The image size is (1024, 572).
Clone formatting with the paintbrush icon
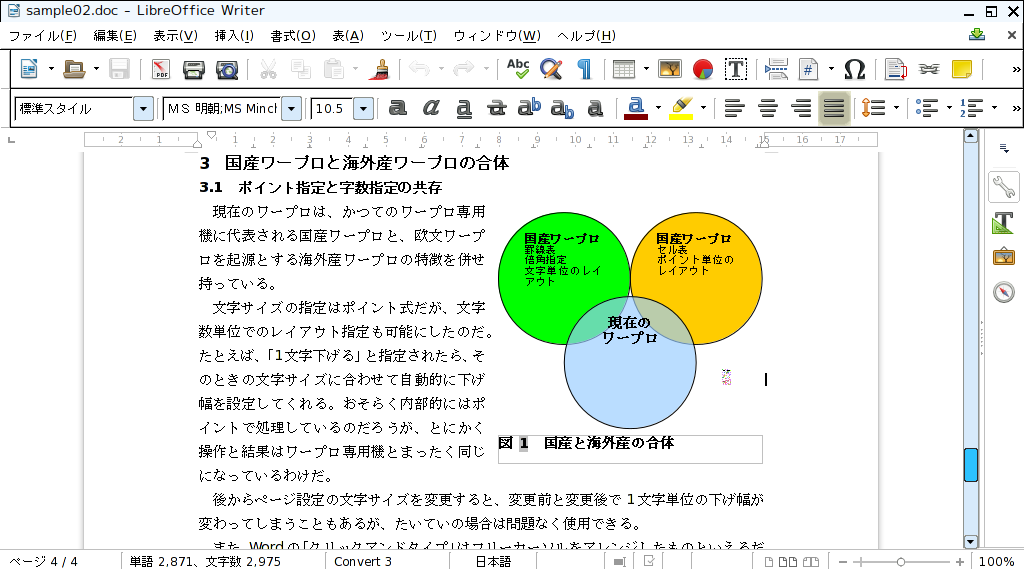[x=379, y=69]
